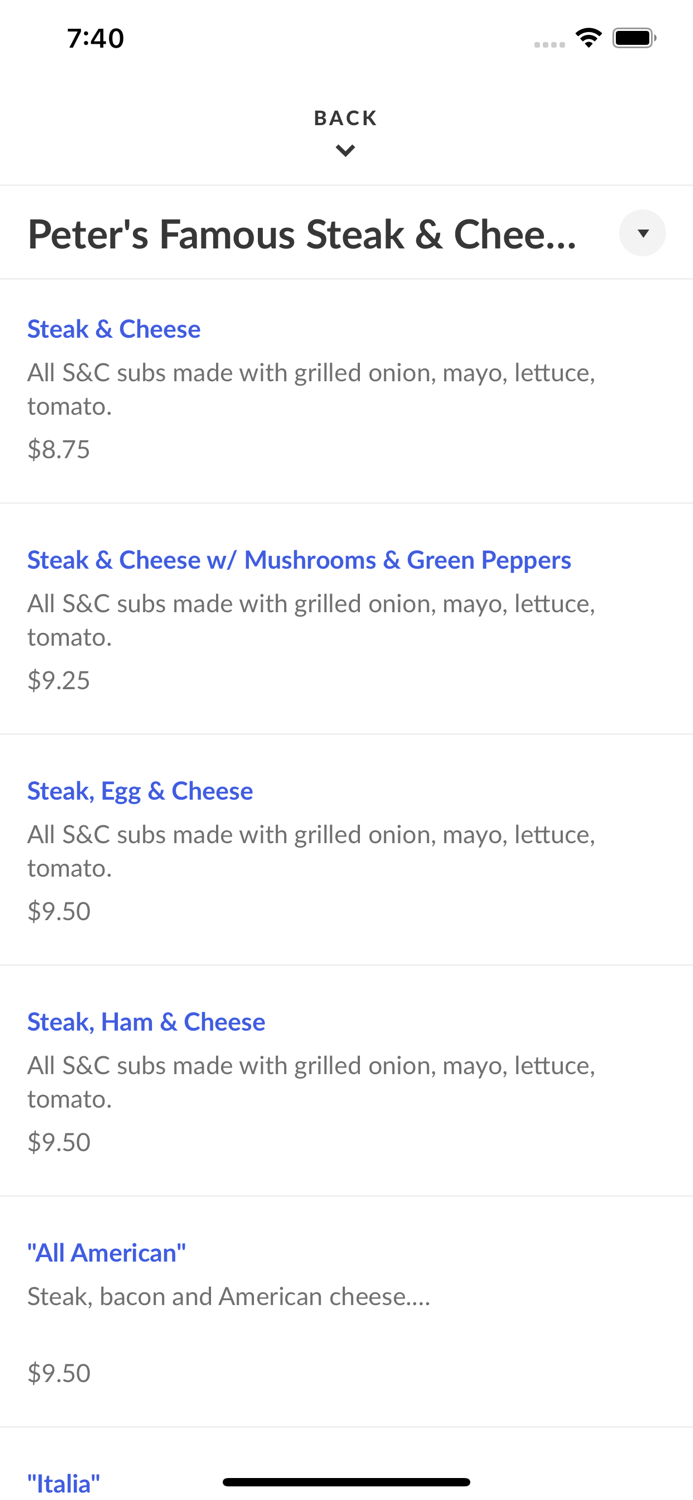
Task: Select the "Italia" menu item
Action: pos(62,1484)
